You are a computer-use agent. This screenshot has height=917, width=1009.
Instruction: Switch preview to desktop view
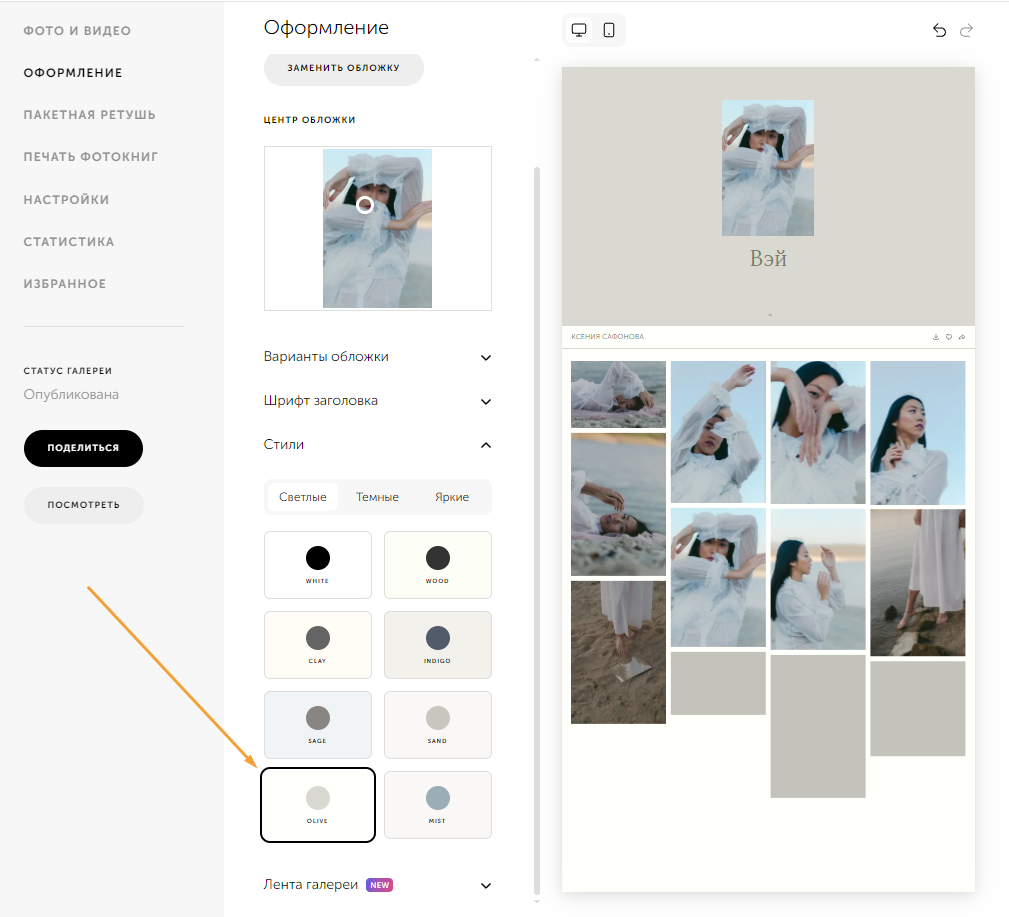click(579, 30)
